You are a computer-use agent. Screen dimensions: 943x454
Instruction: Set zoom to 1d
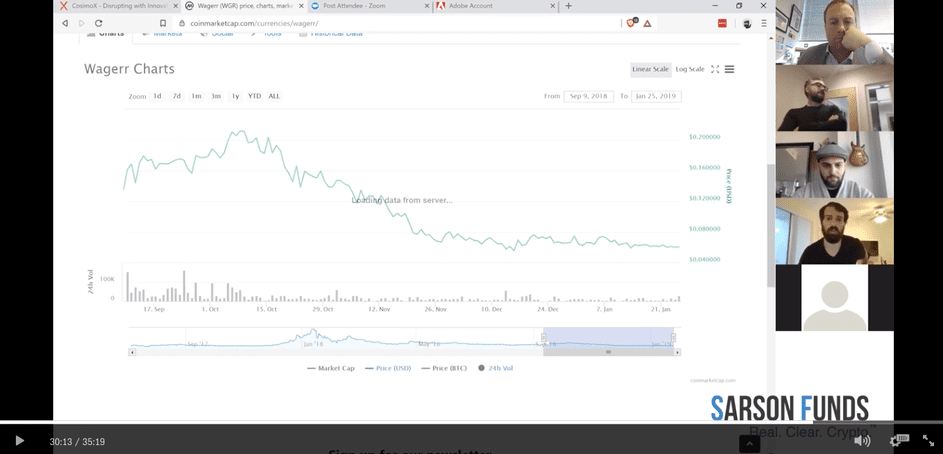(x=157, y=96)
